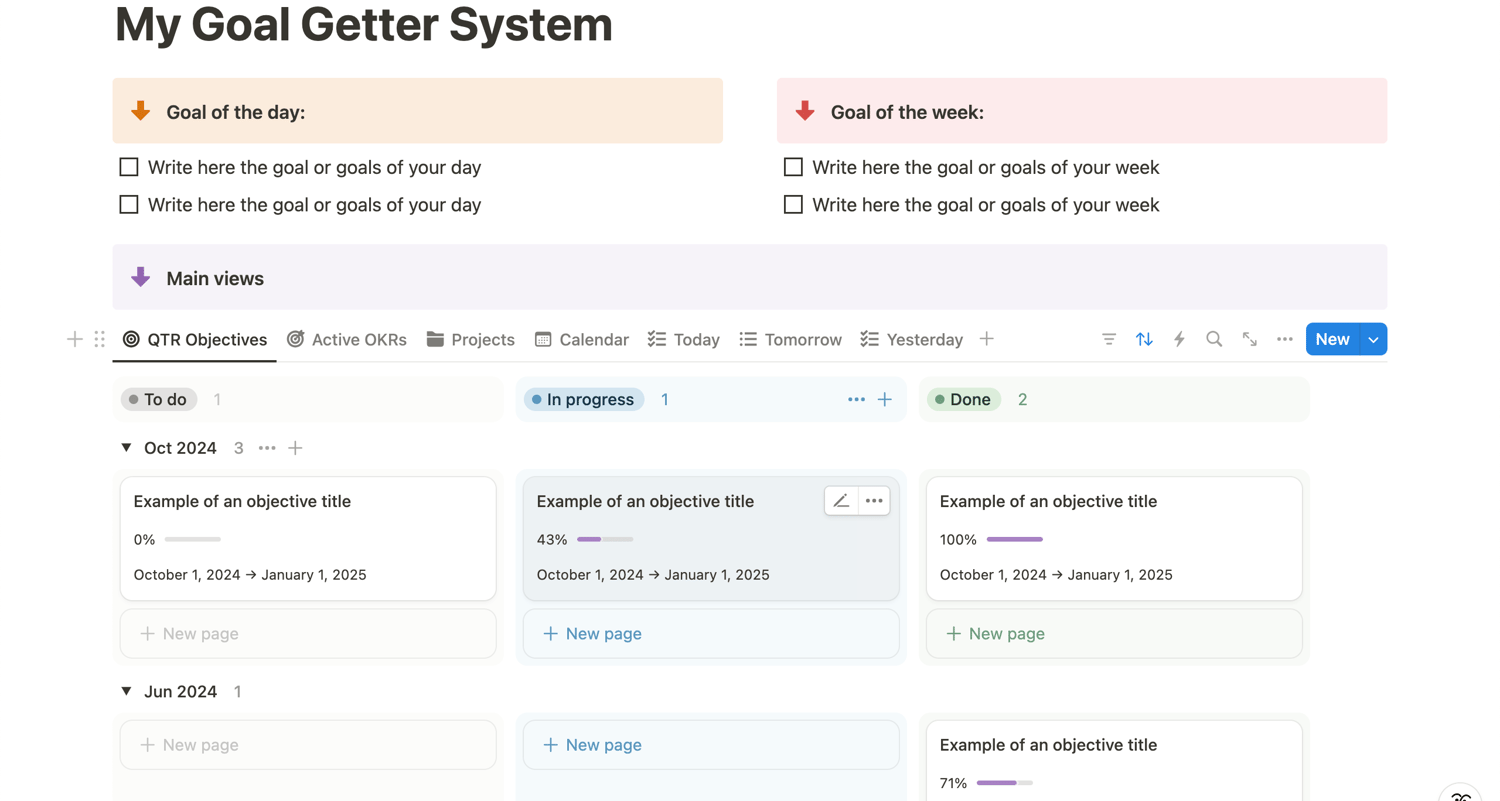Viewport: 1500px width, 801px height.
Task: Open the Jun 2024 objective card at 71%
Action: [1114, 760]
